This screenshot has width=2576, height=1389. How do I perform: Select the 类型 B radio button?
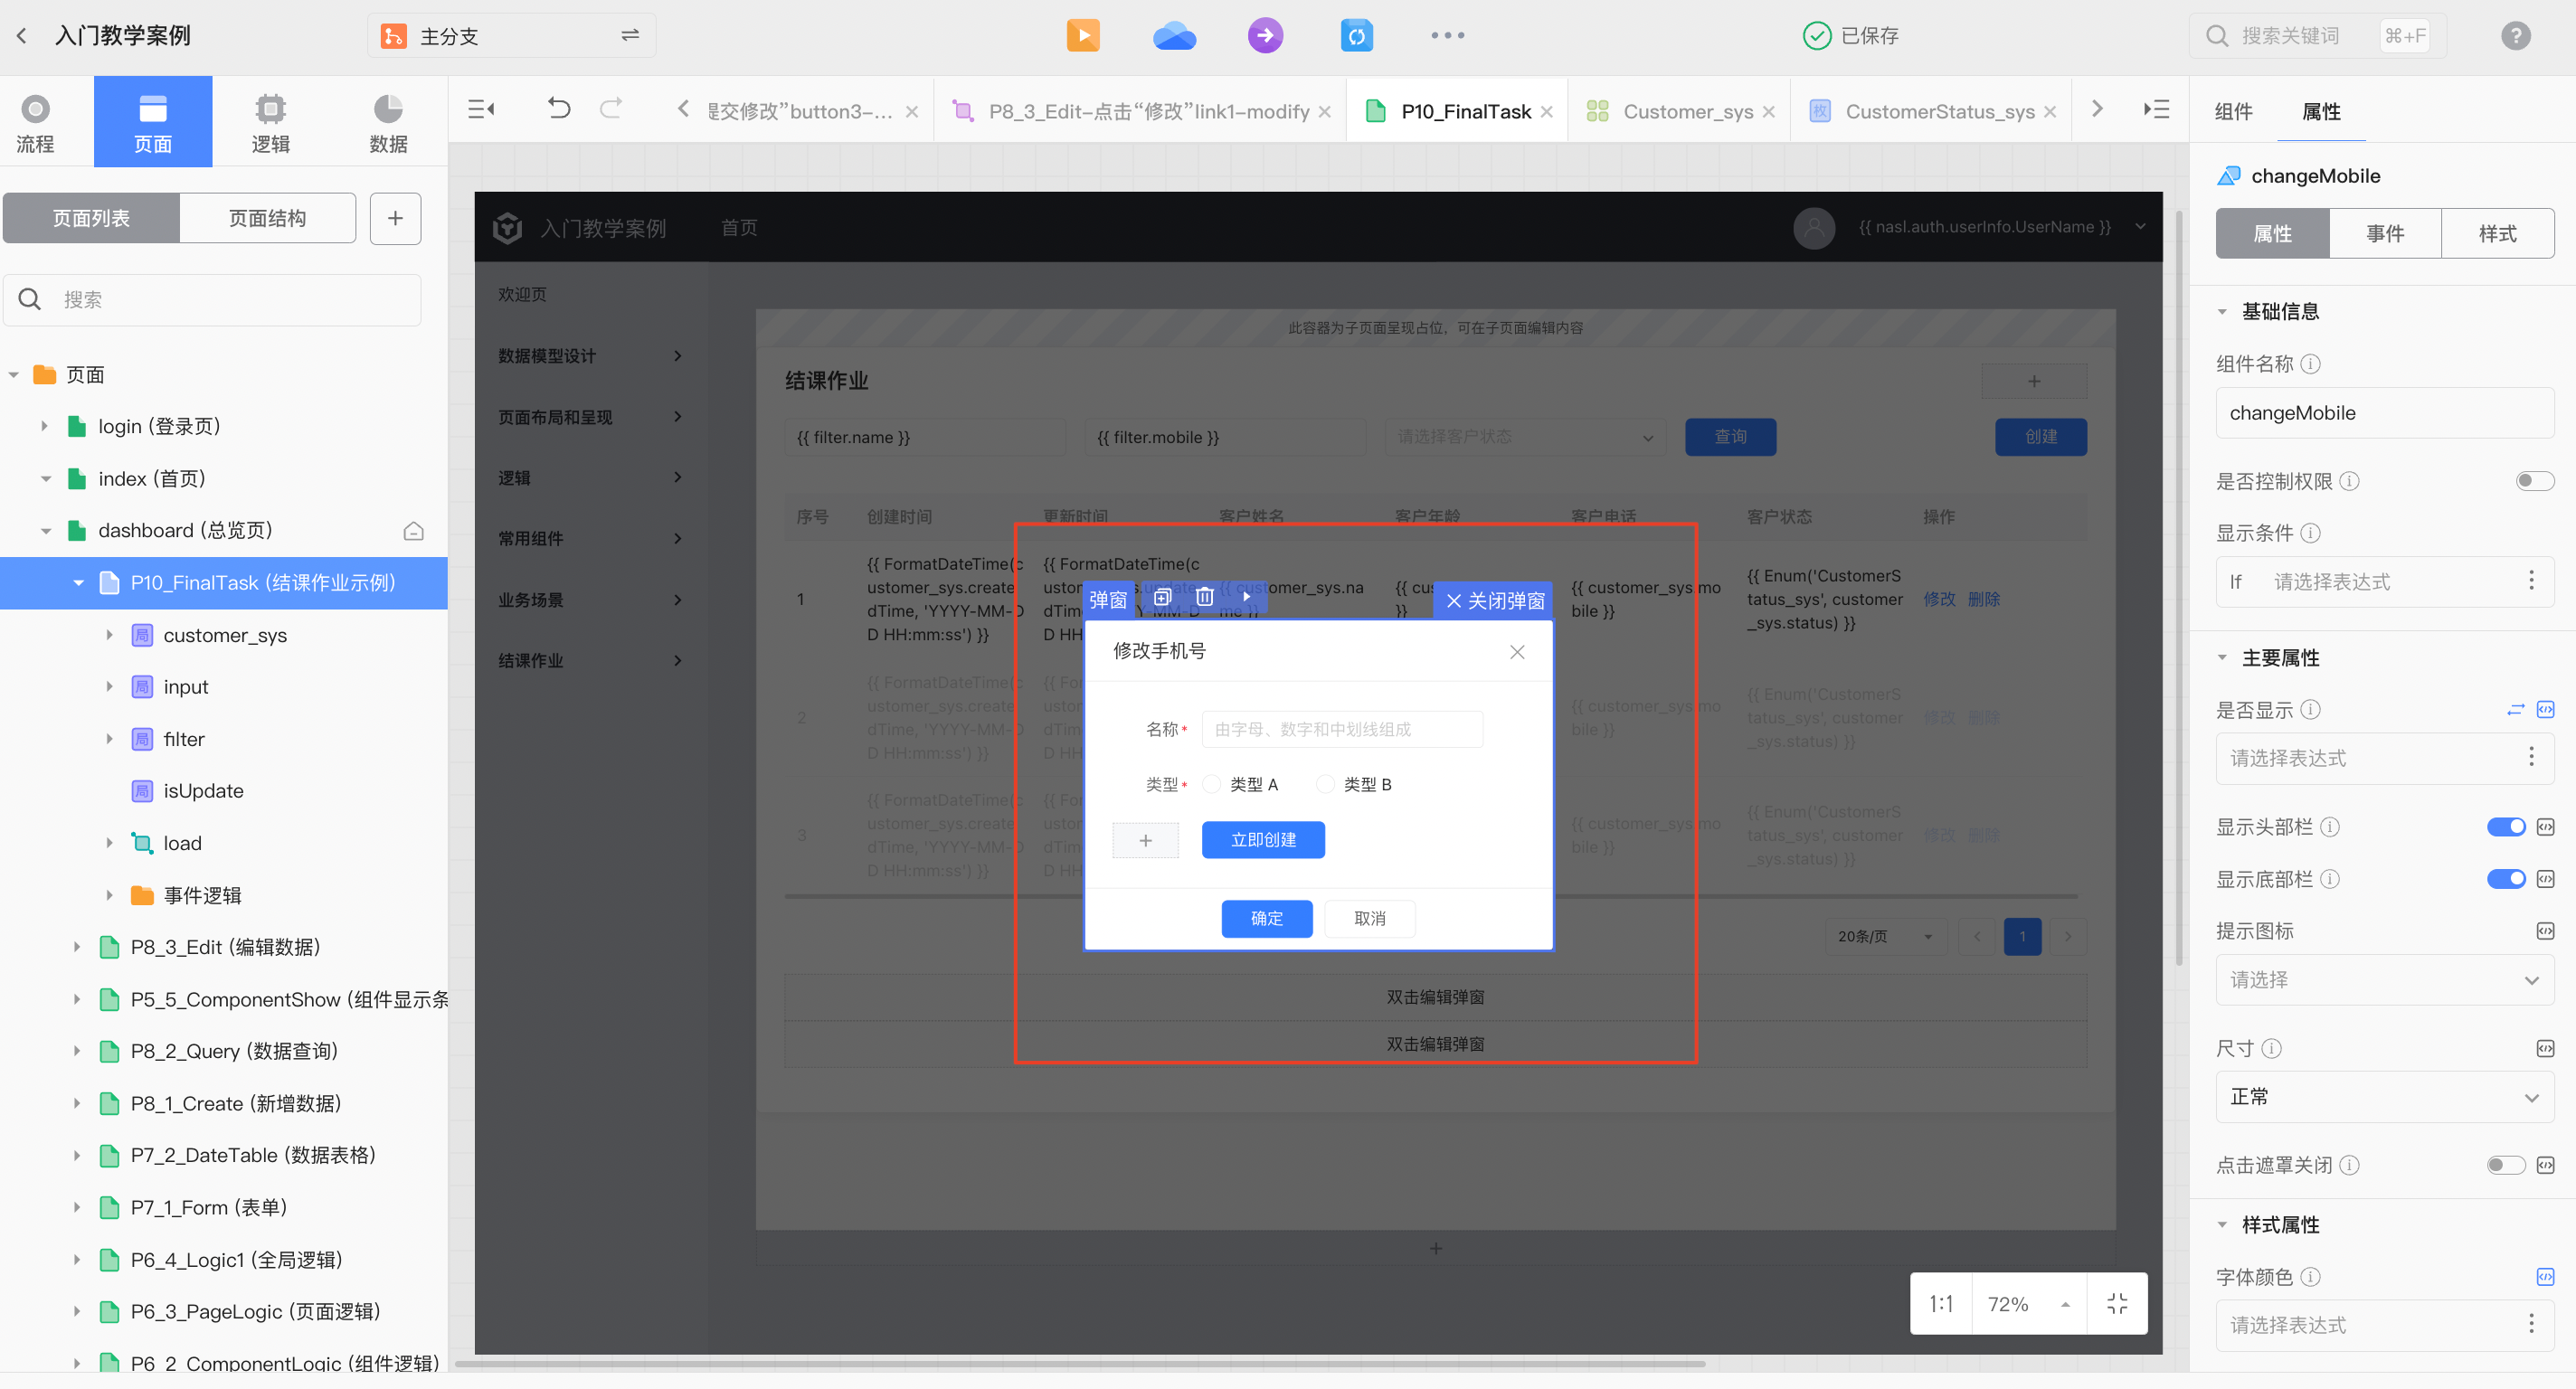pos(1325,784)
